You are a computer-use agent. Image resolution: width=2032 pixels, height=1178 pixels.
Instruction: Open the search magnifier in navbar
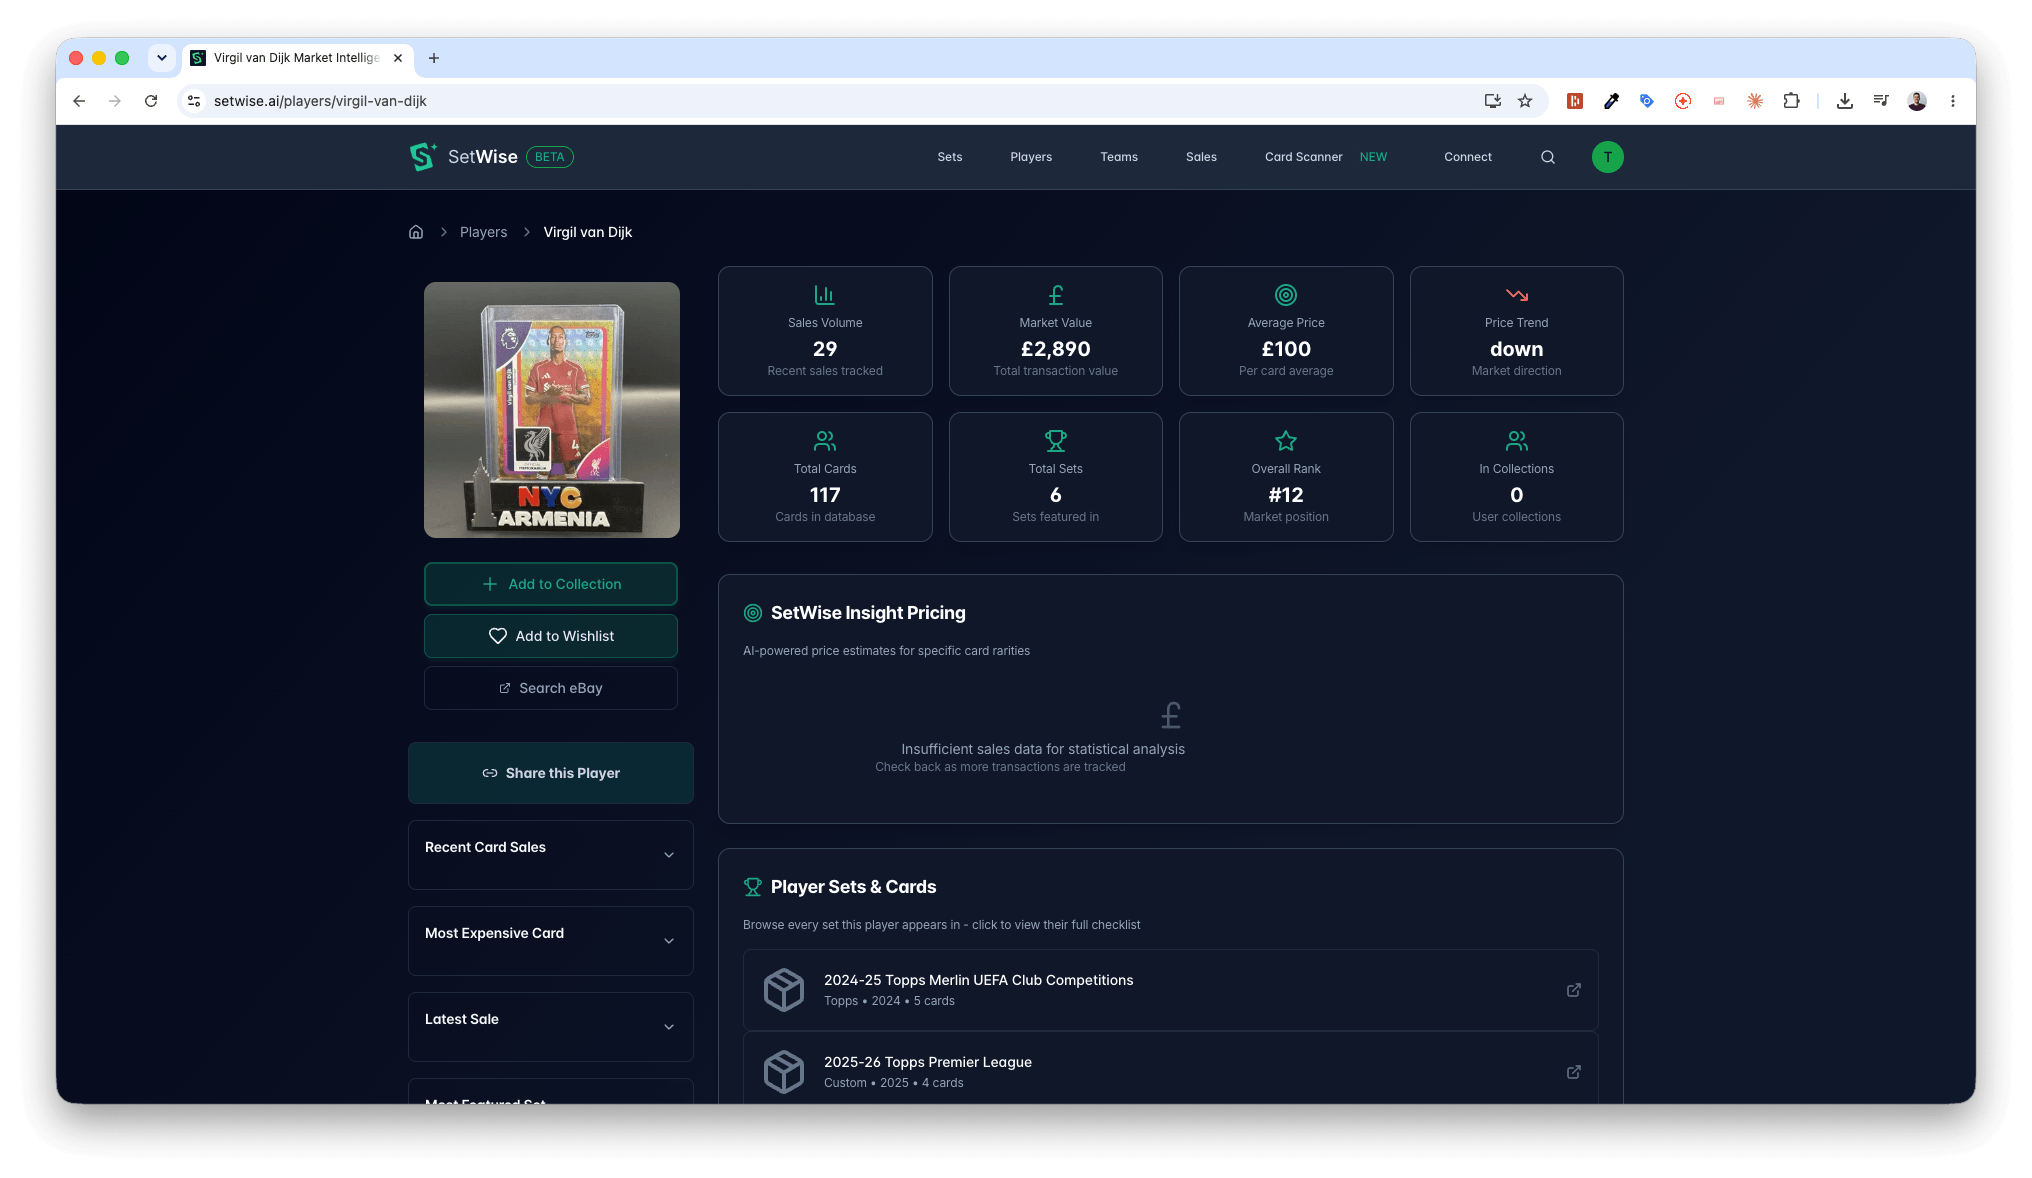[x=1548, y=157]
